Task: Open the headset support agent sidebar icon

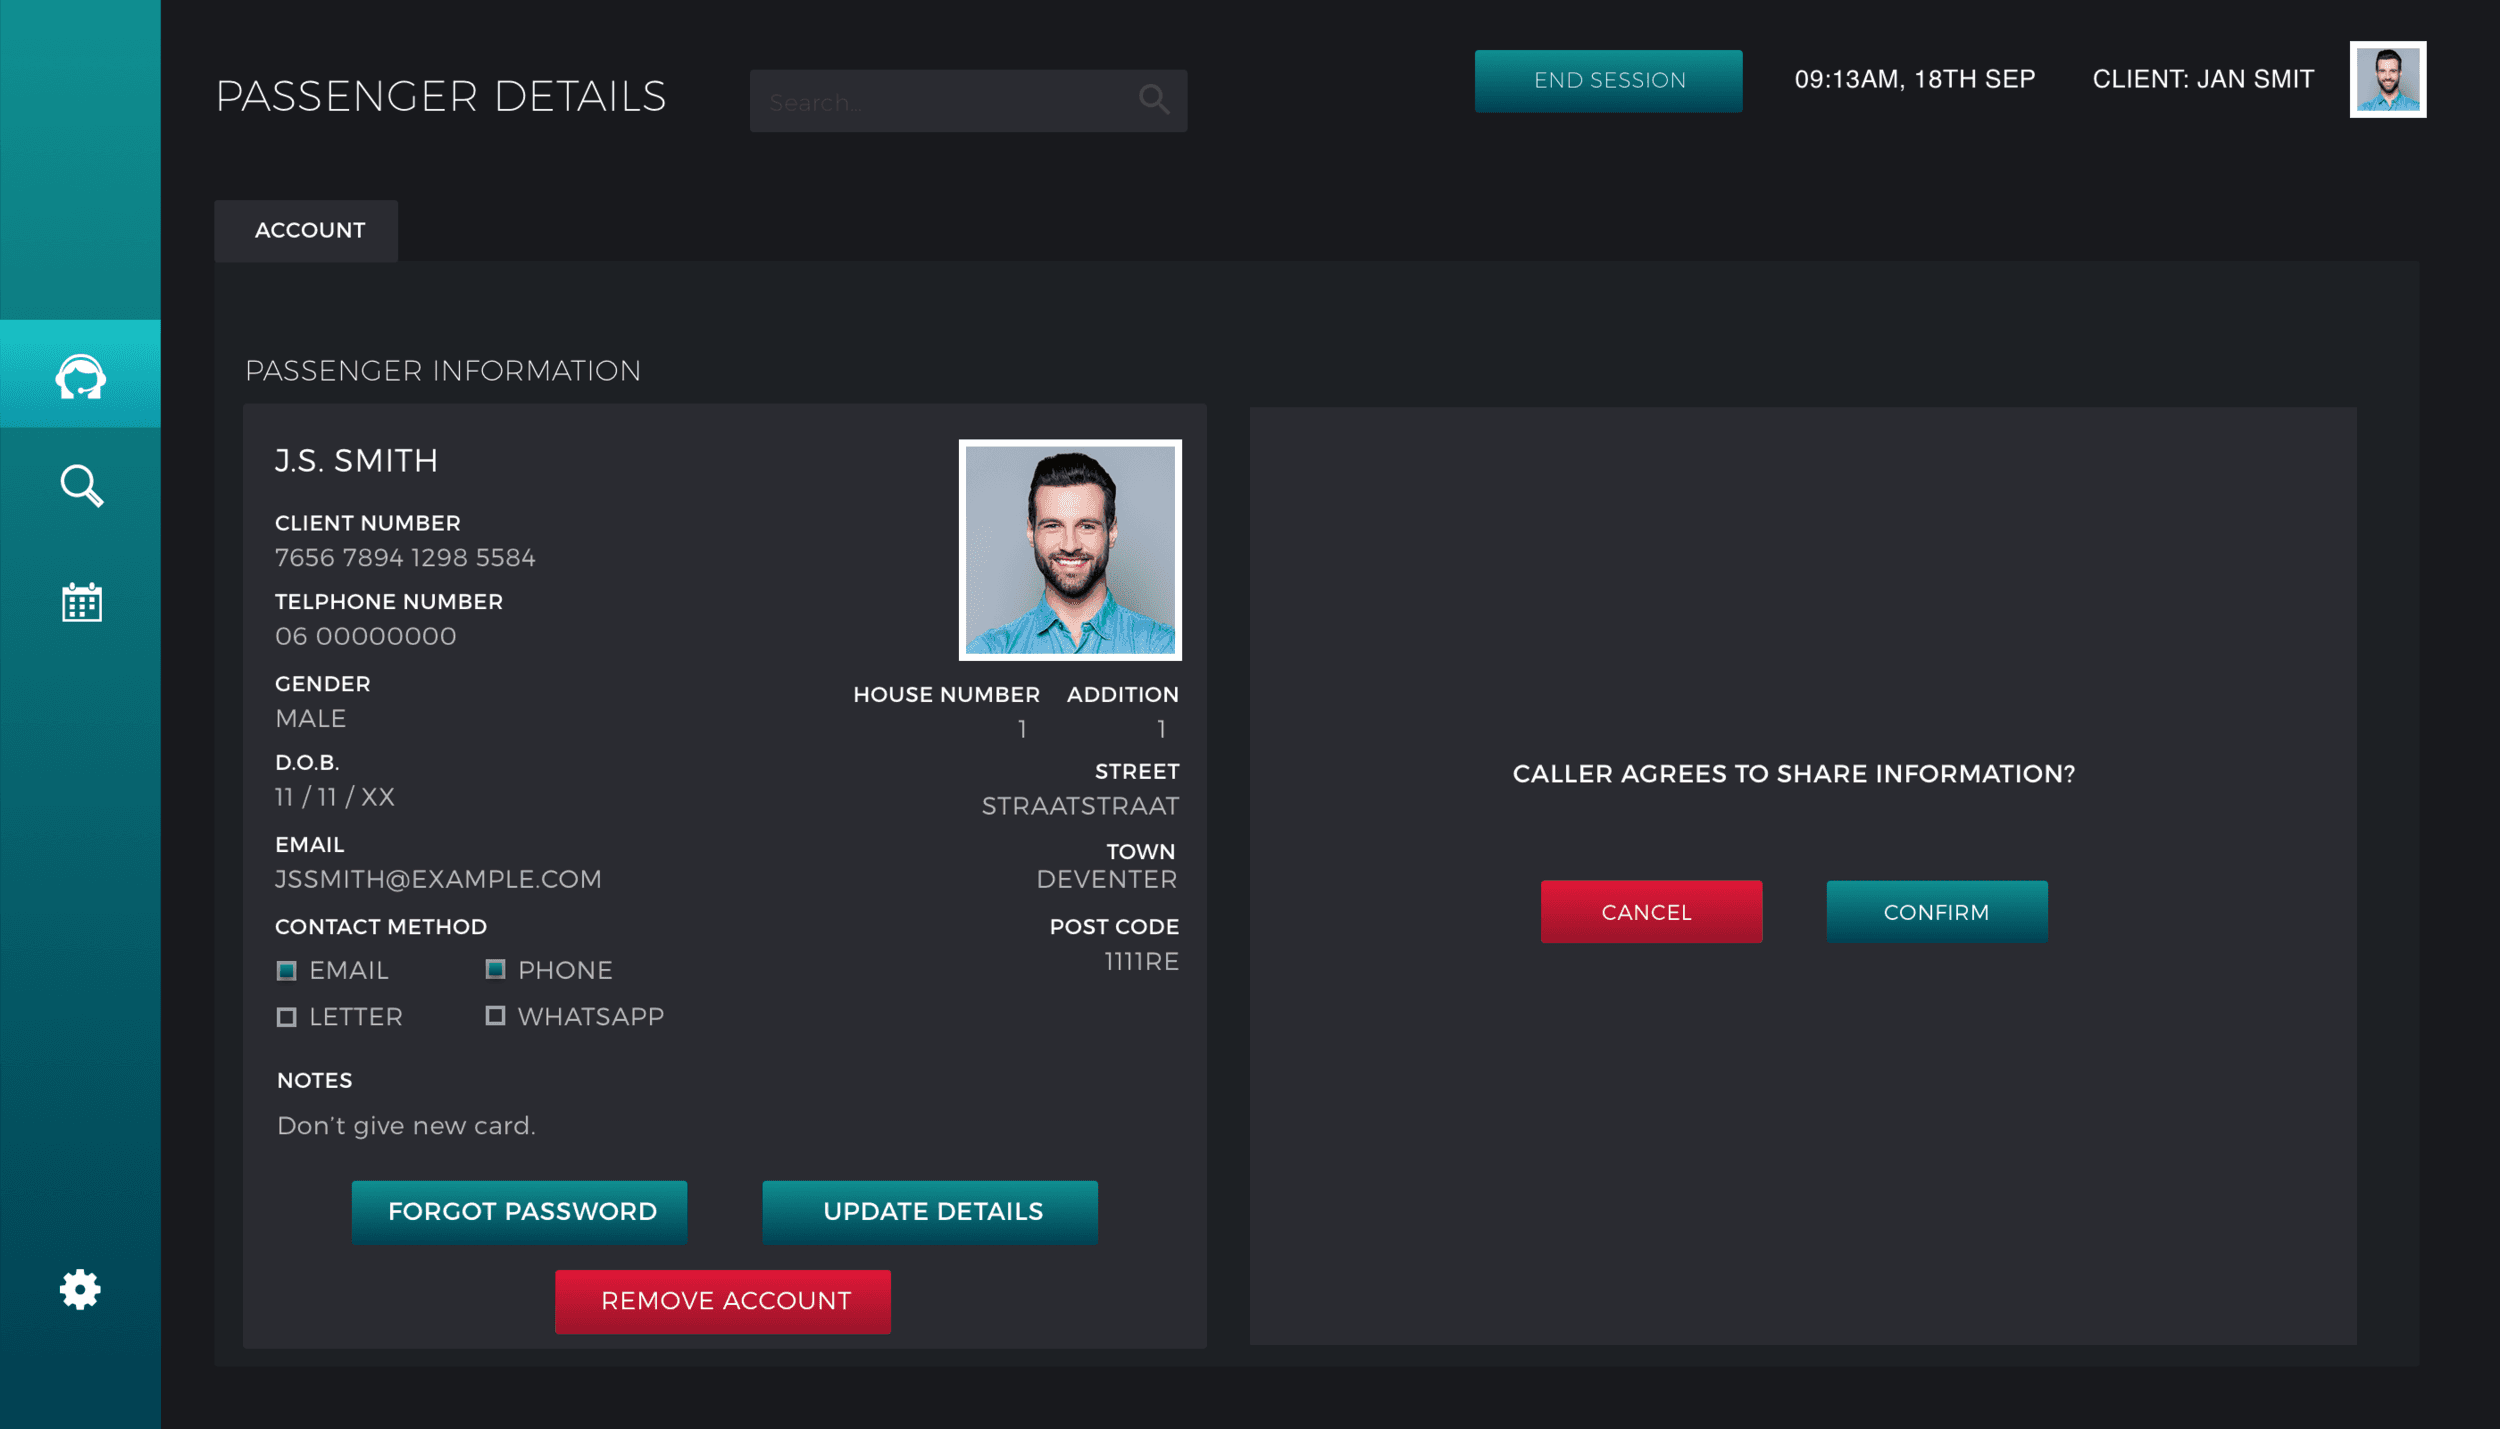Action: [80, 376]
